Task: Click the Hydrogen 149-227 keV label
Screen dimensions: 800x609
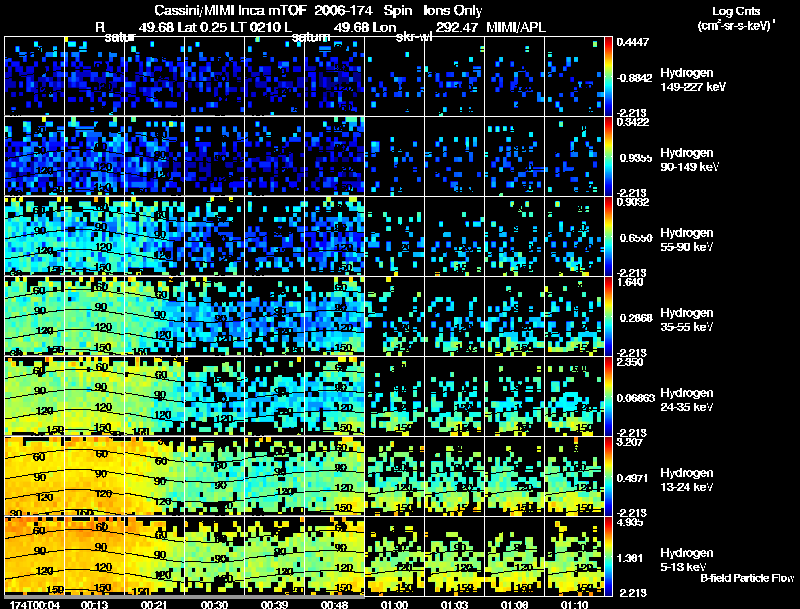Action: click(692, 80)
